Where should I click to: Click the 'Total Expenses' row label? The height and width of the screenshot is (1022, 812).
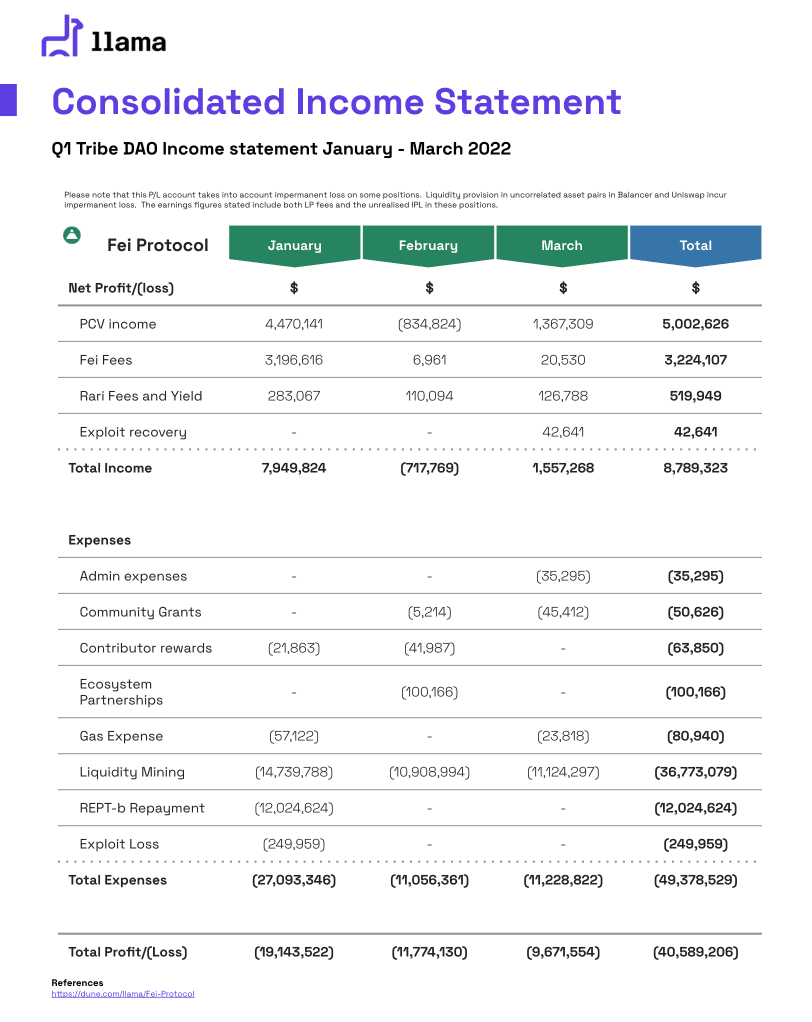point(117,880)
